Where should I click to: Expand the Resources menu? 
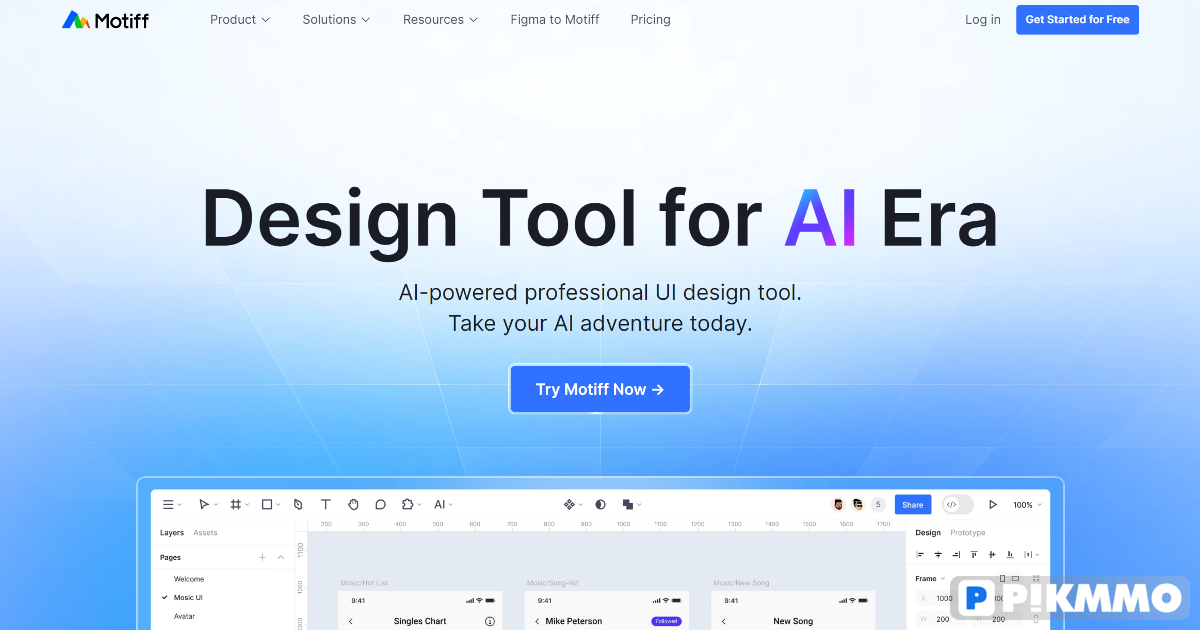point(440,19)
